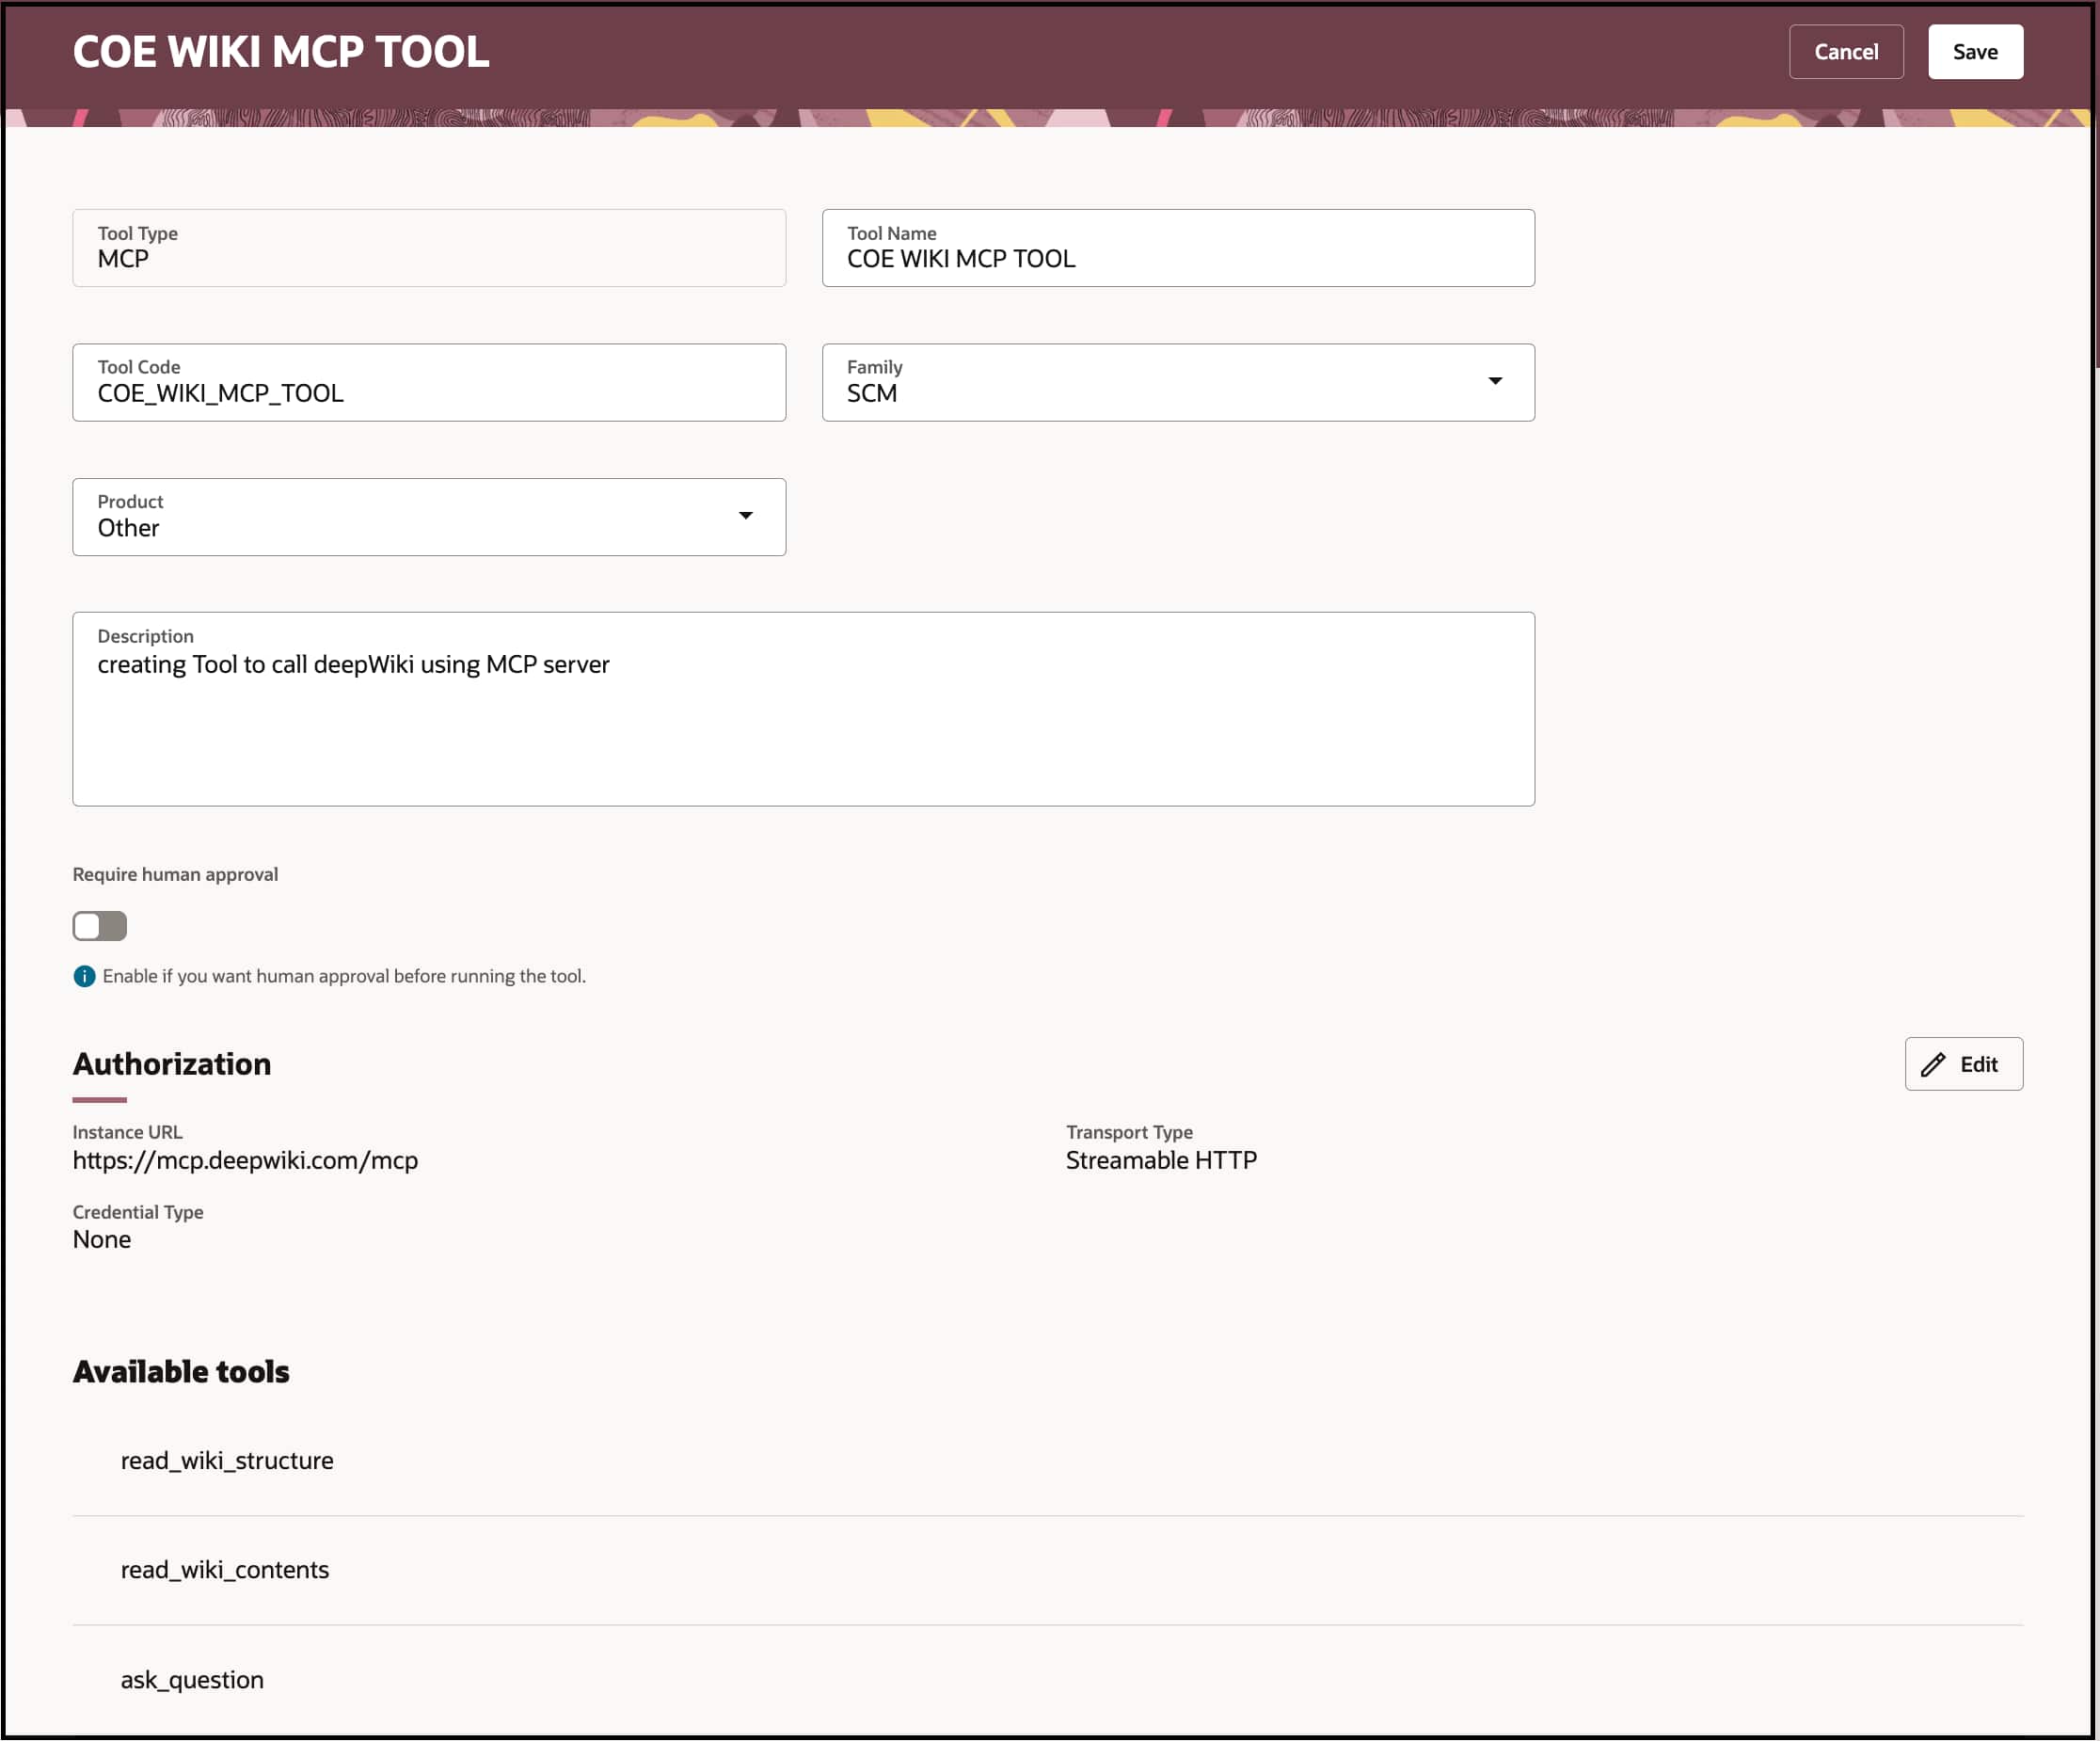Click the Available tools heading
The image size is (2100, 1741).
(180, 1371)
